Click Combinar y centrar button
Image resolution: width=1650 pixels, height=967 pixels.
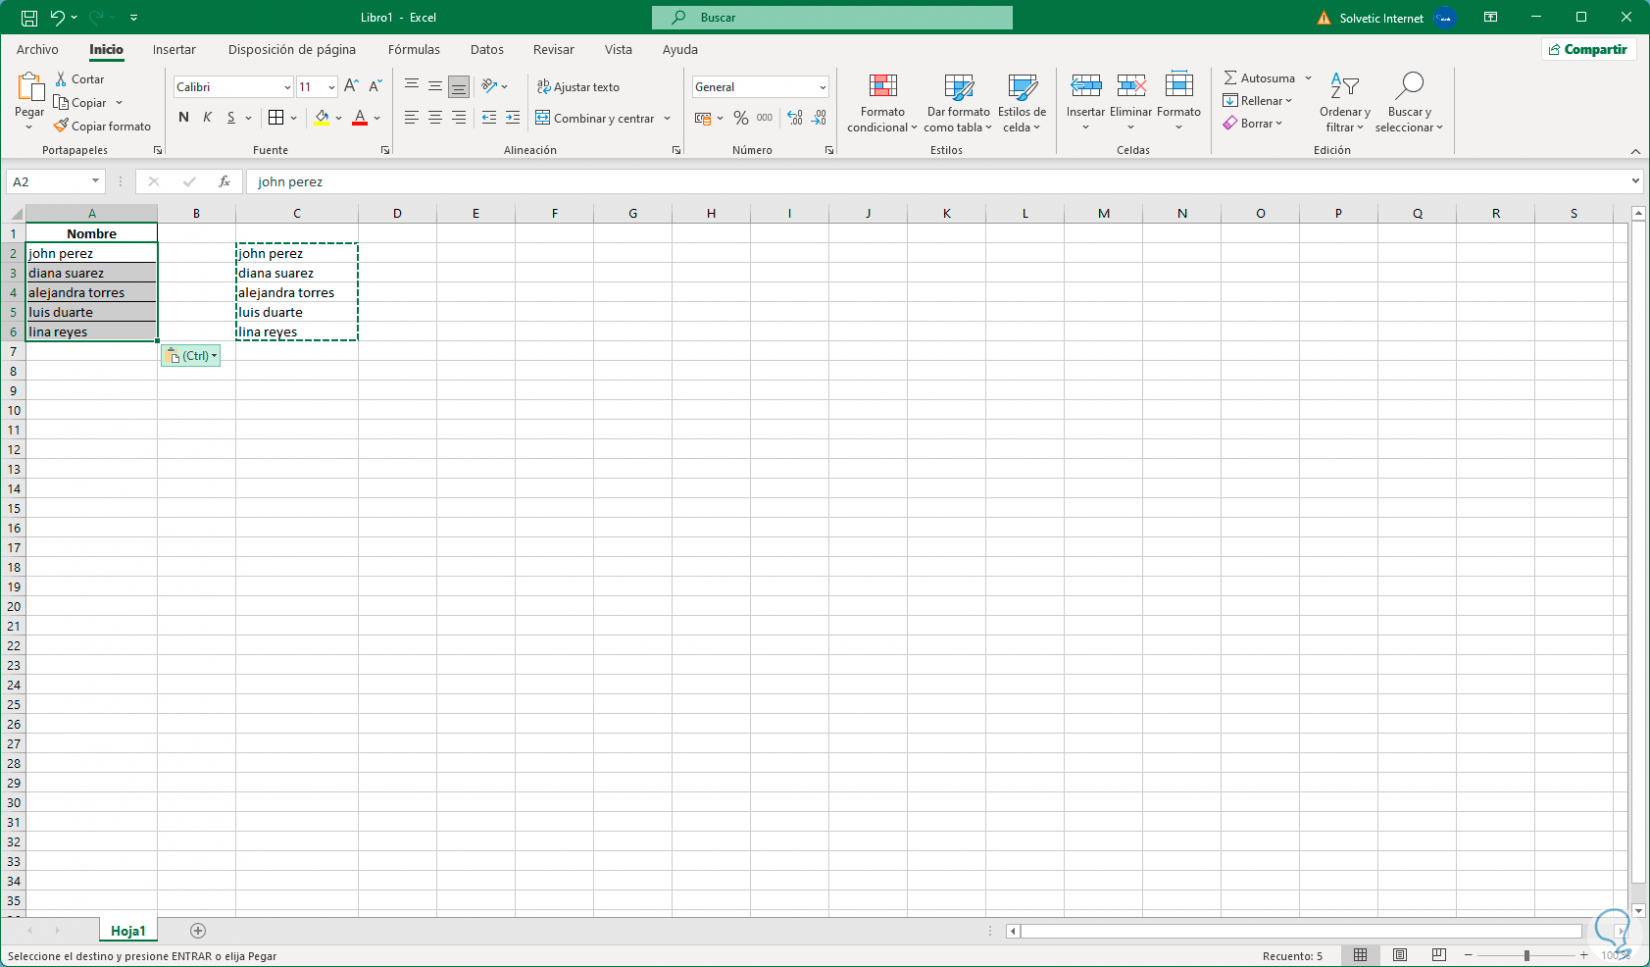pos(595,118)
